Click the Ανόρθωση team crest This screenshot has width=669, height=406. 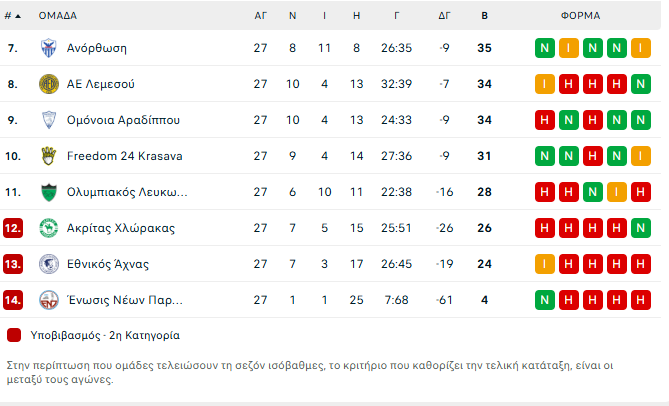coord(48,48)
